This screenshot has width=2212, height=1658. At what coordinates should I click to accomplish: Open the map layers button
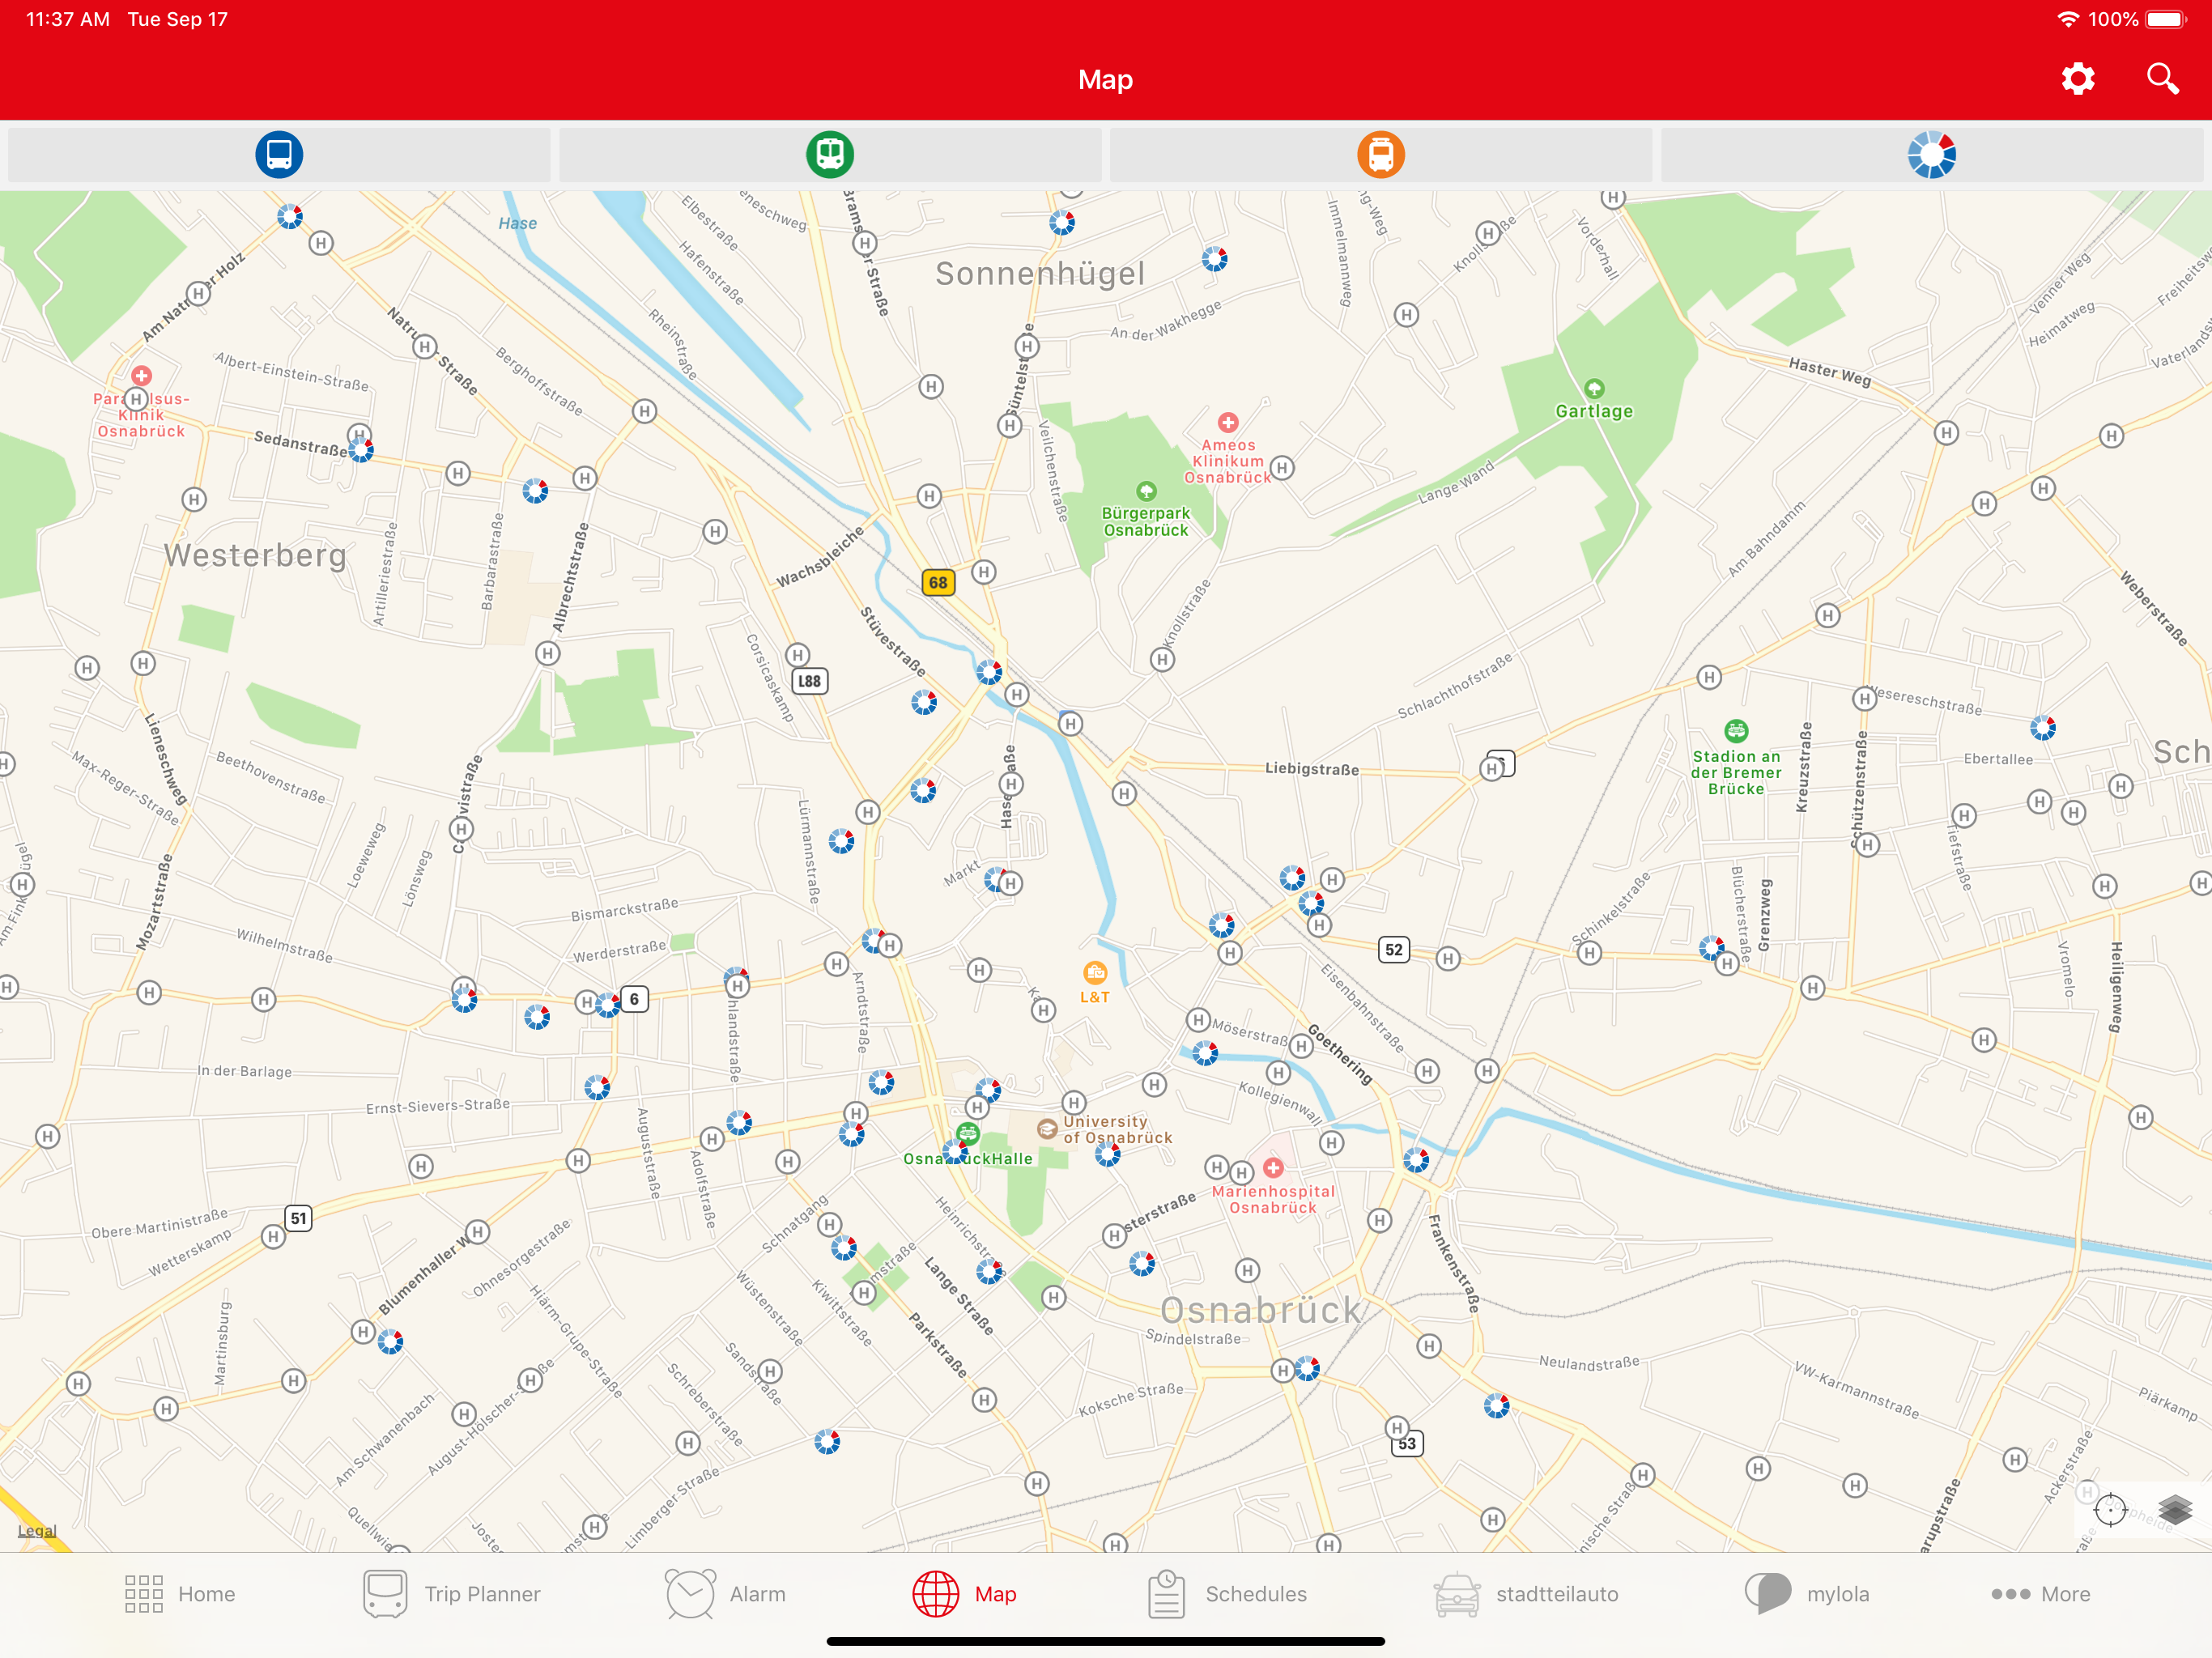pos(2175,1509)
